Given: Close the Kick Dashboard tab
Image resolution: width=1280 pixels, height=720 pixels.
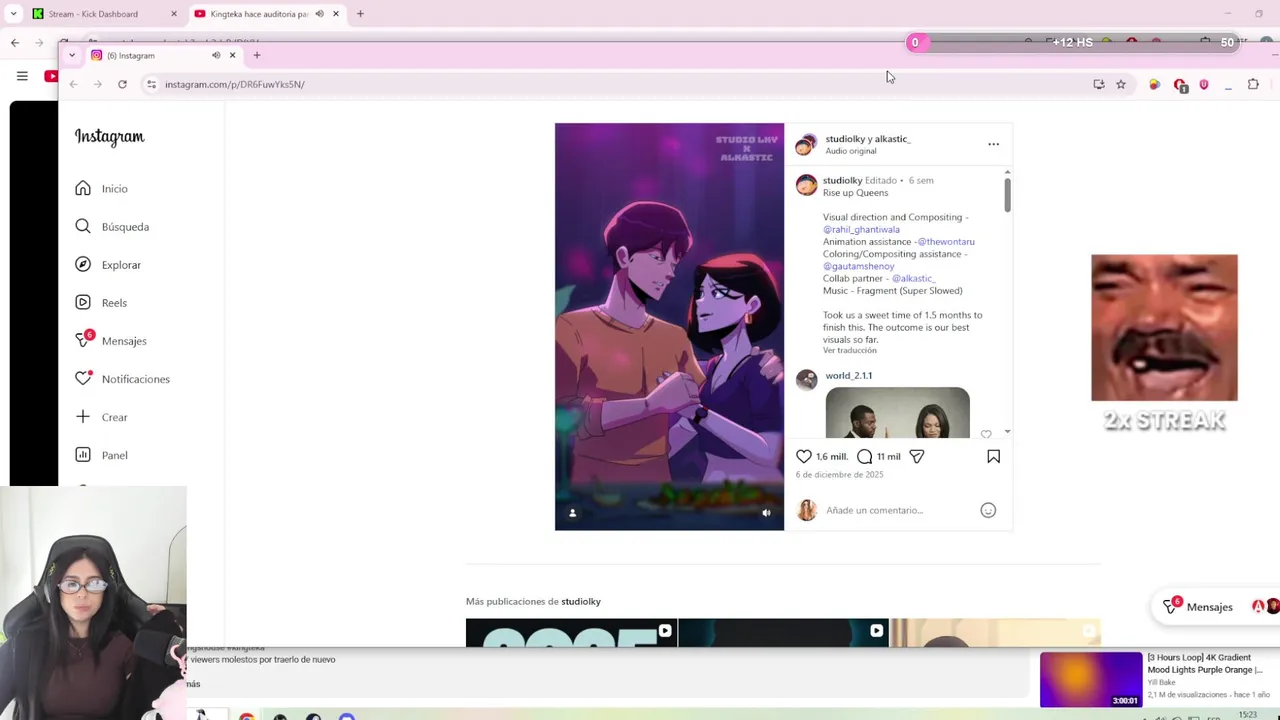Looking at the screenshot, I should (174, 14).
